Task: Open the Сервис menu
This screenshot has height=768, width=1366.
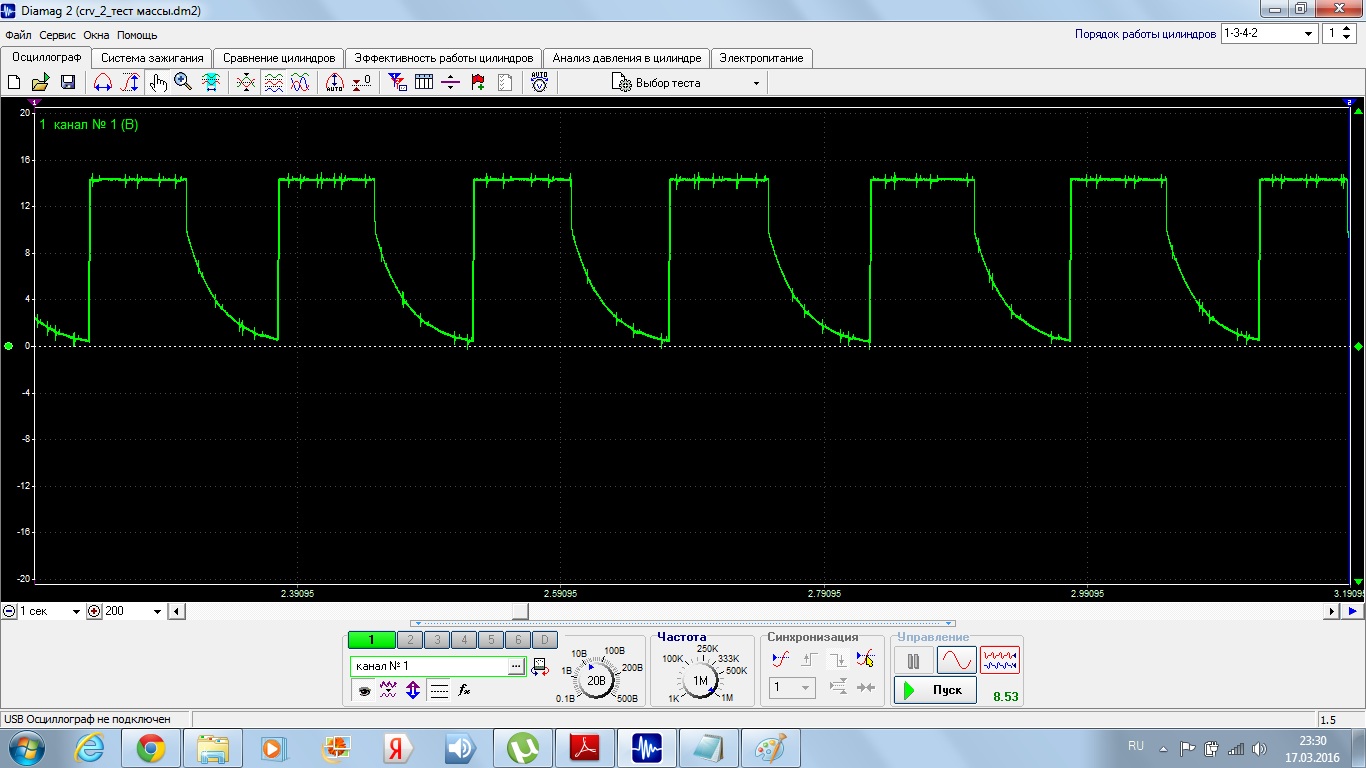Action: pyautogui.click(x=58, y=35)
